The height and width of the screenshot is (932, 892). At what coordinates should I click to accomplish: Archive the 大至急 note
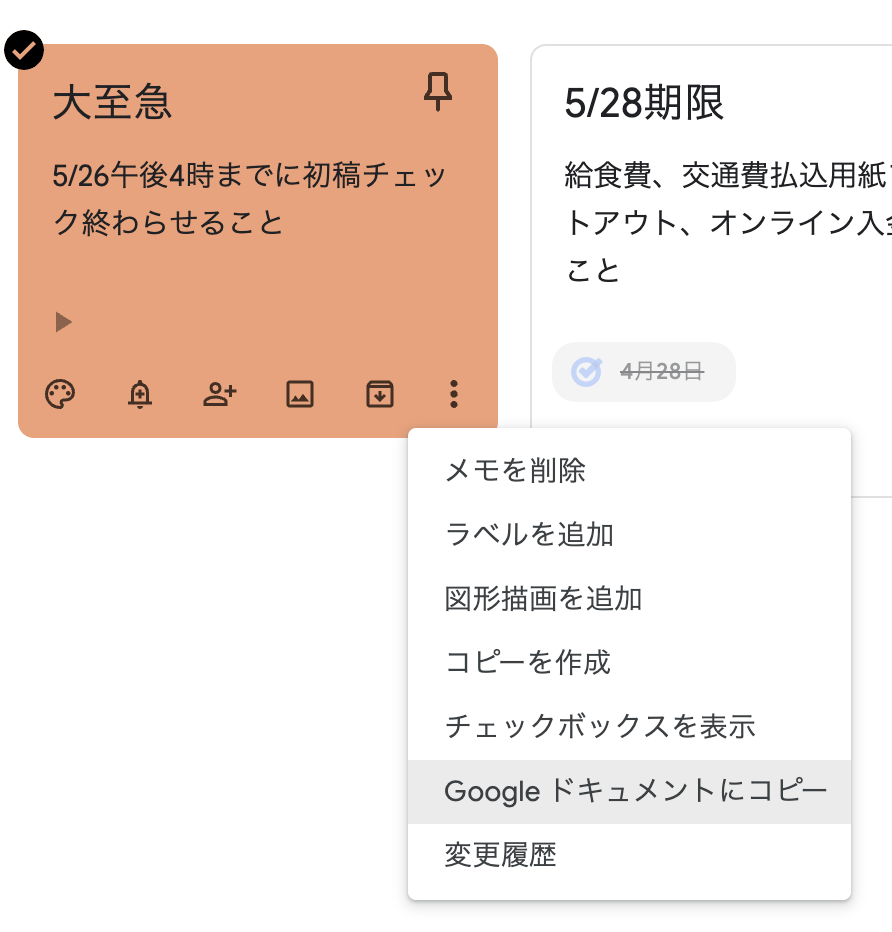tap(380, 394)
